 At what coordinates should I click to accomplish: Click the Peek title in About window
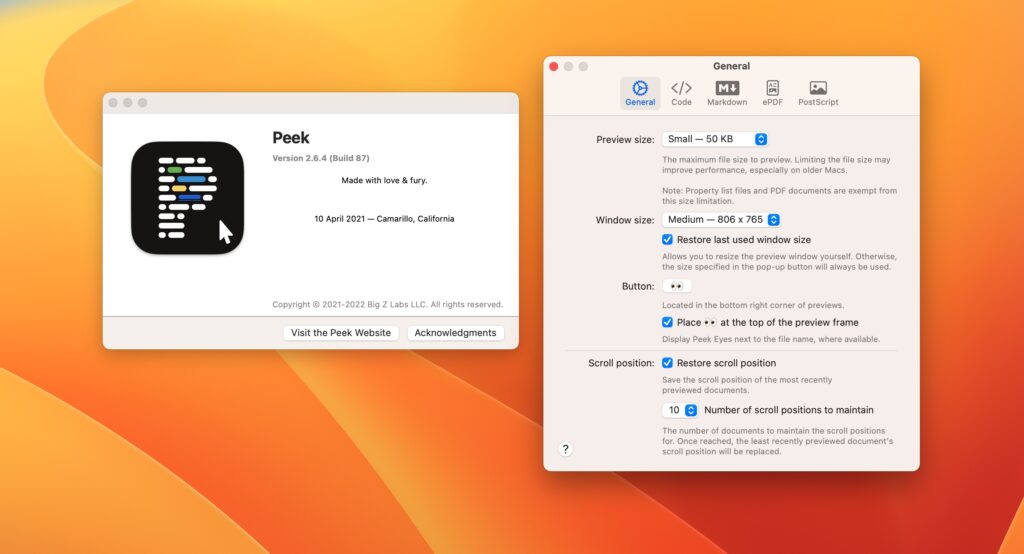tap(291, 138)
